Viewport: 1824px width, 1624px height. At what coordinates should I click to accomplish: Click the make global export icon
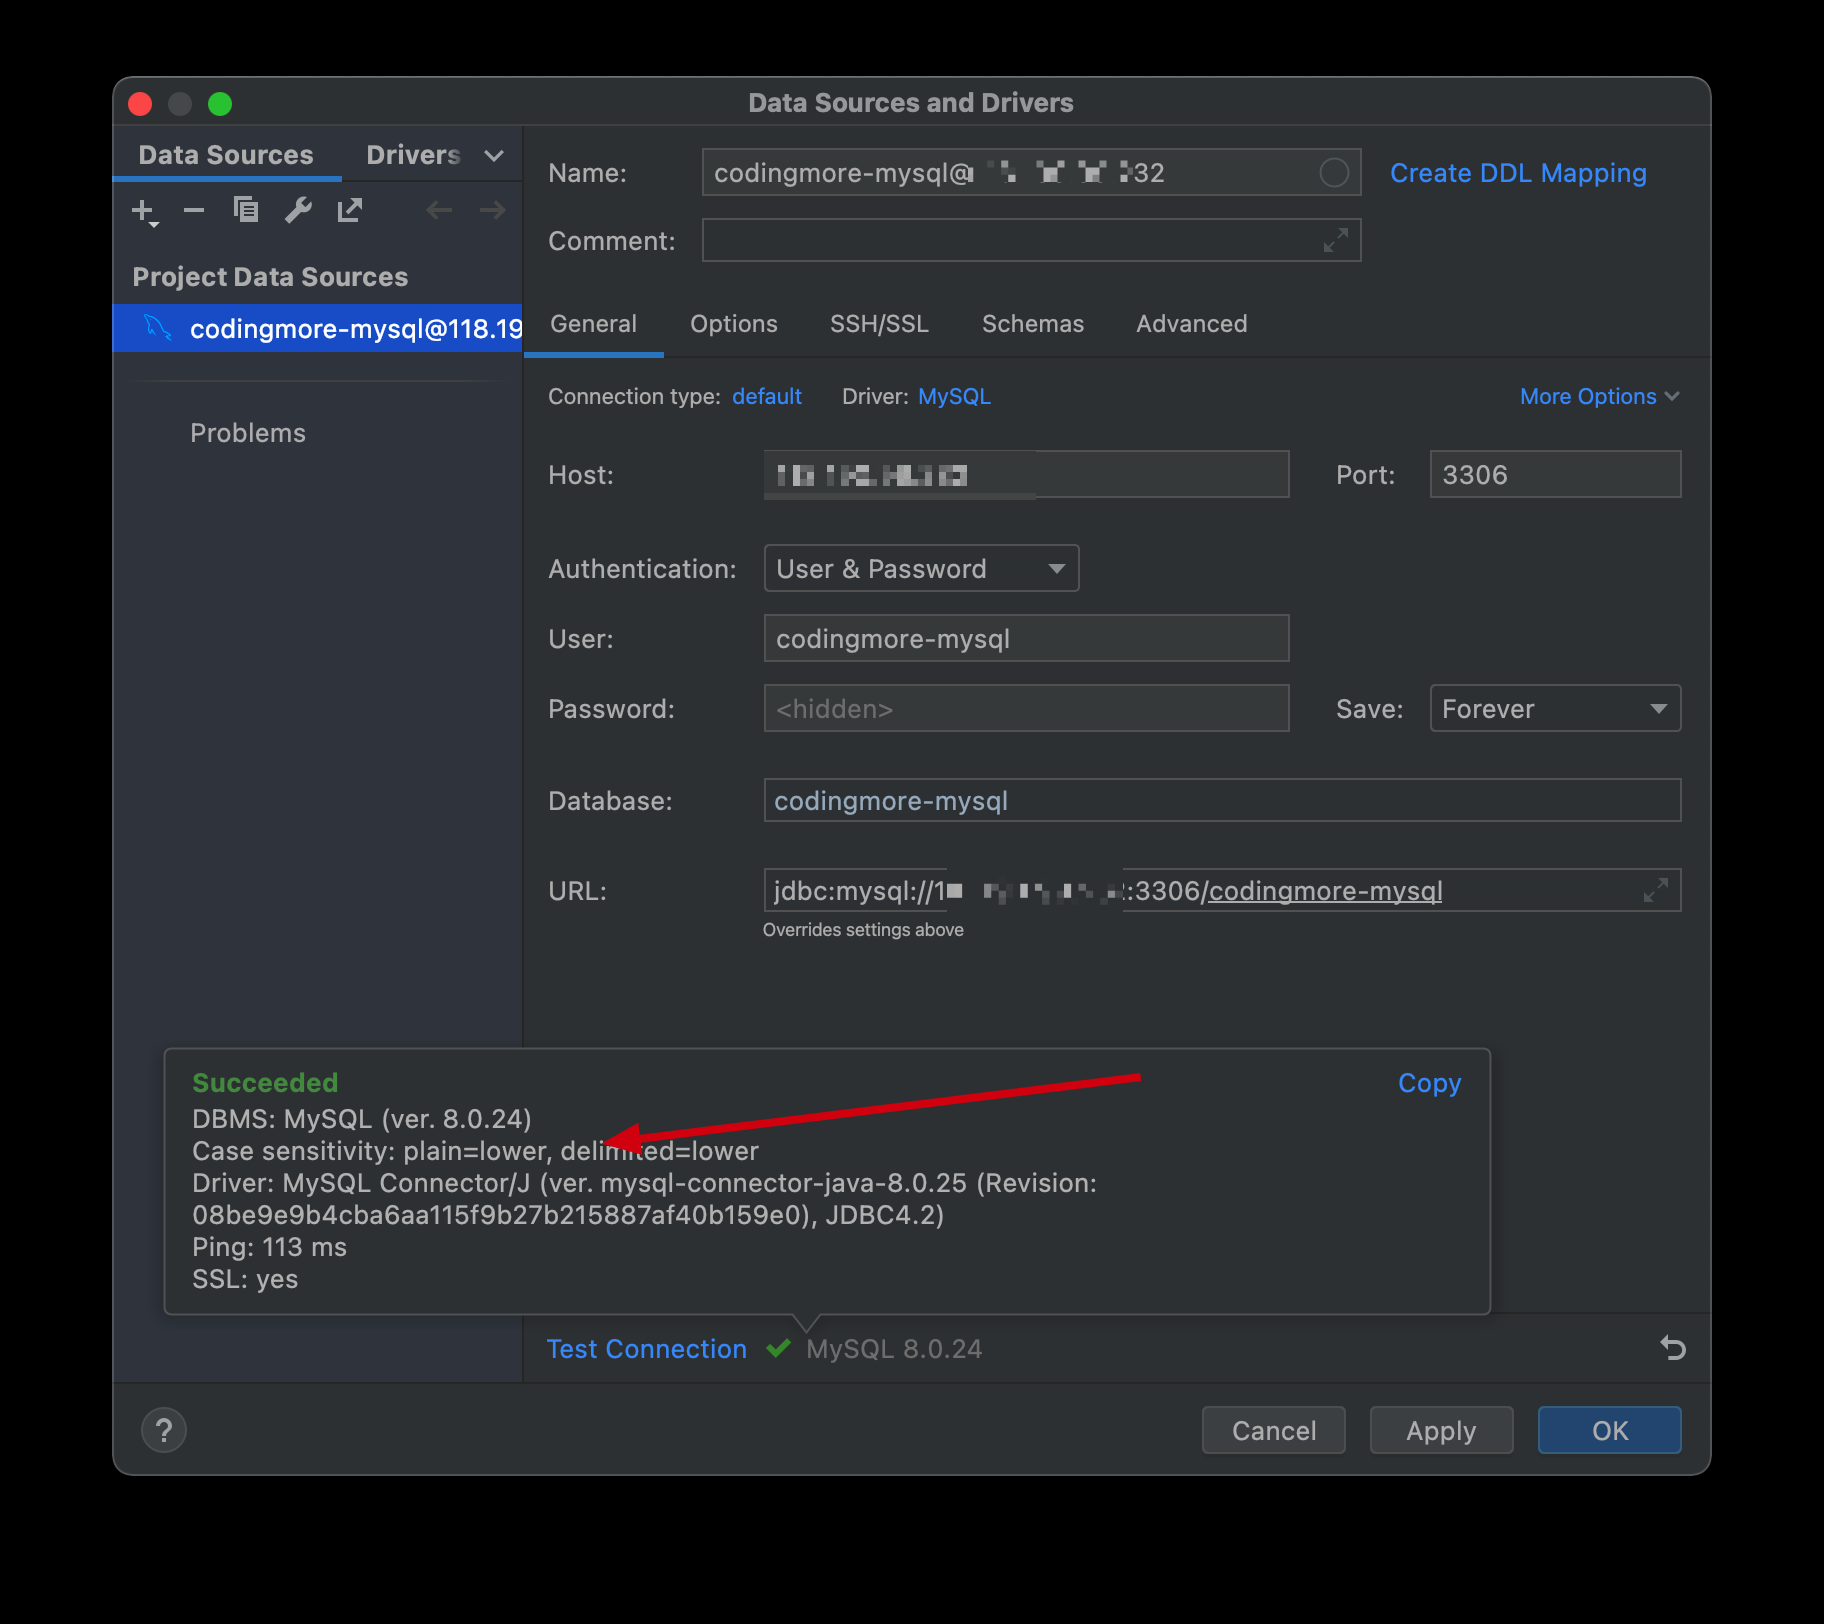(x=350, y=210)
